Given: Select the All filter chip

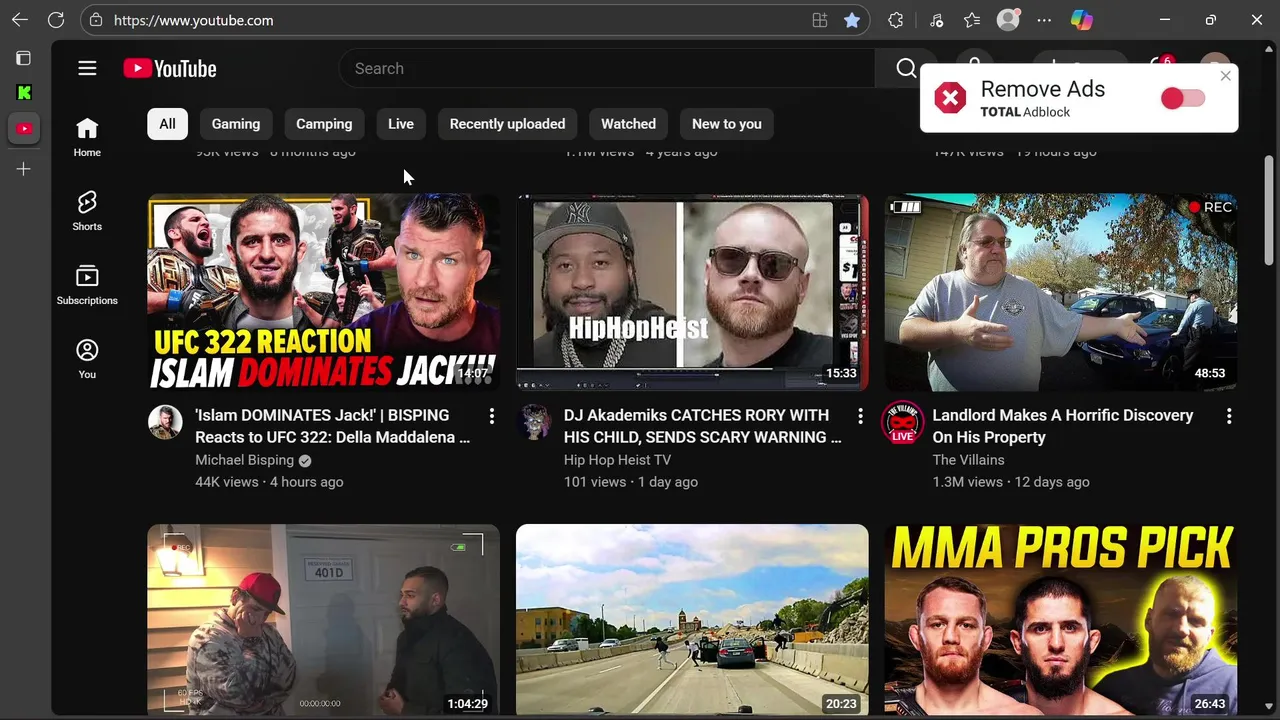Looking at the screenshot, I should click(x=167, y=124).
